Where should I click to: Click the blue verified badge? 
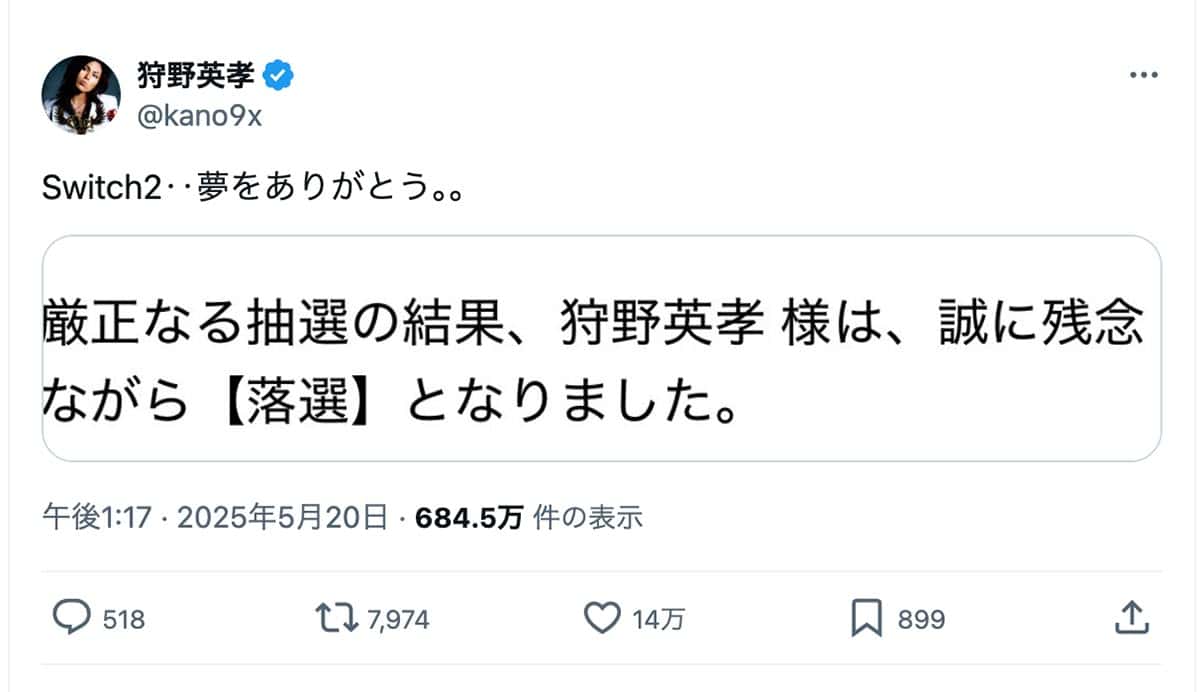point(278,75)
